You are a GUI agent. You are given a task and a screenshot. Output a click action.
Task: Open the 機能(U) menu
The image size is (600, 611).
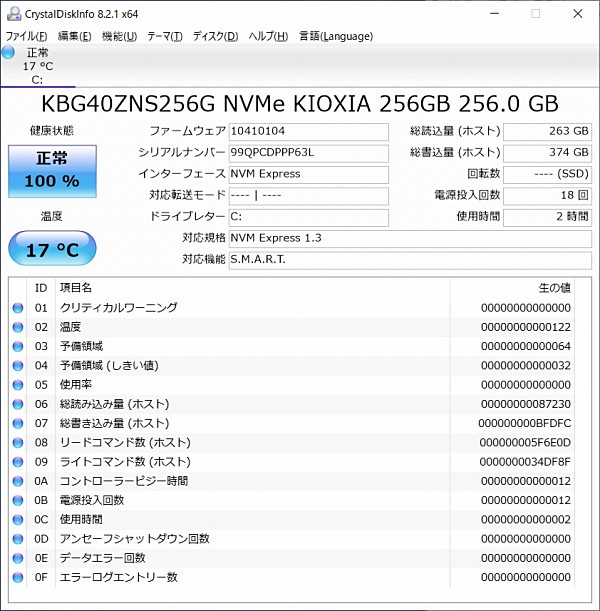pos(119,36)
